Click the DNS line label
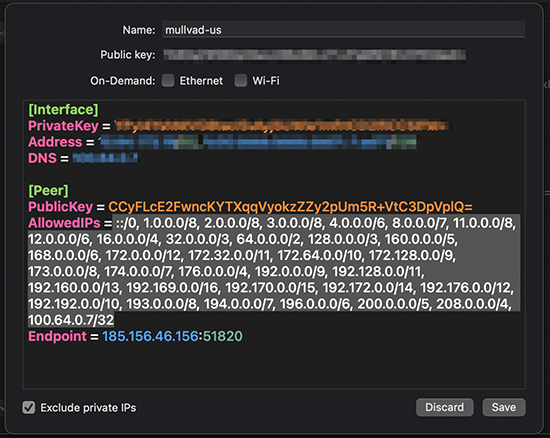The height and width of the screenshot is (438, 550). pos(42,158)
